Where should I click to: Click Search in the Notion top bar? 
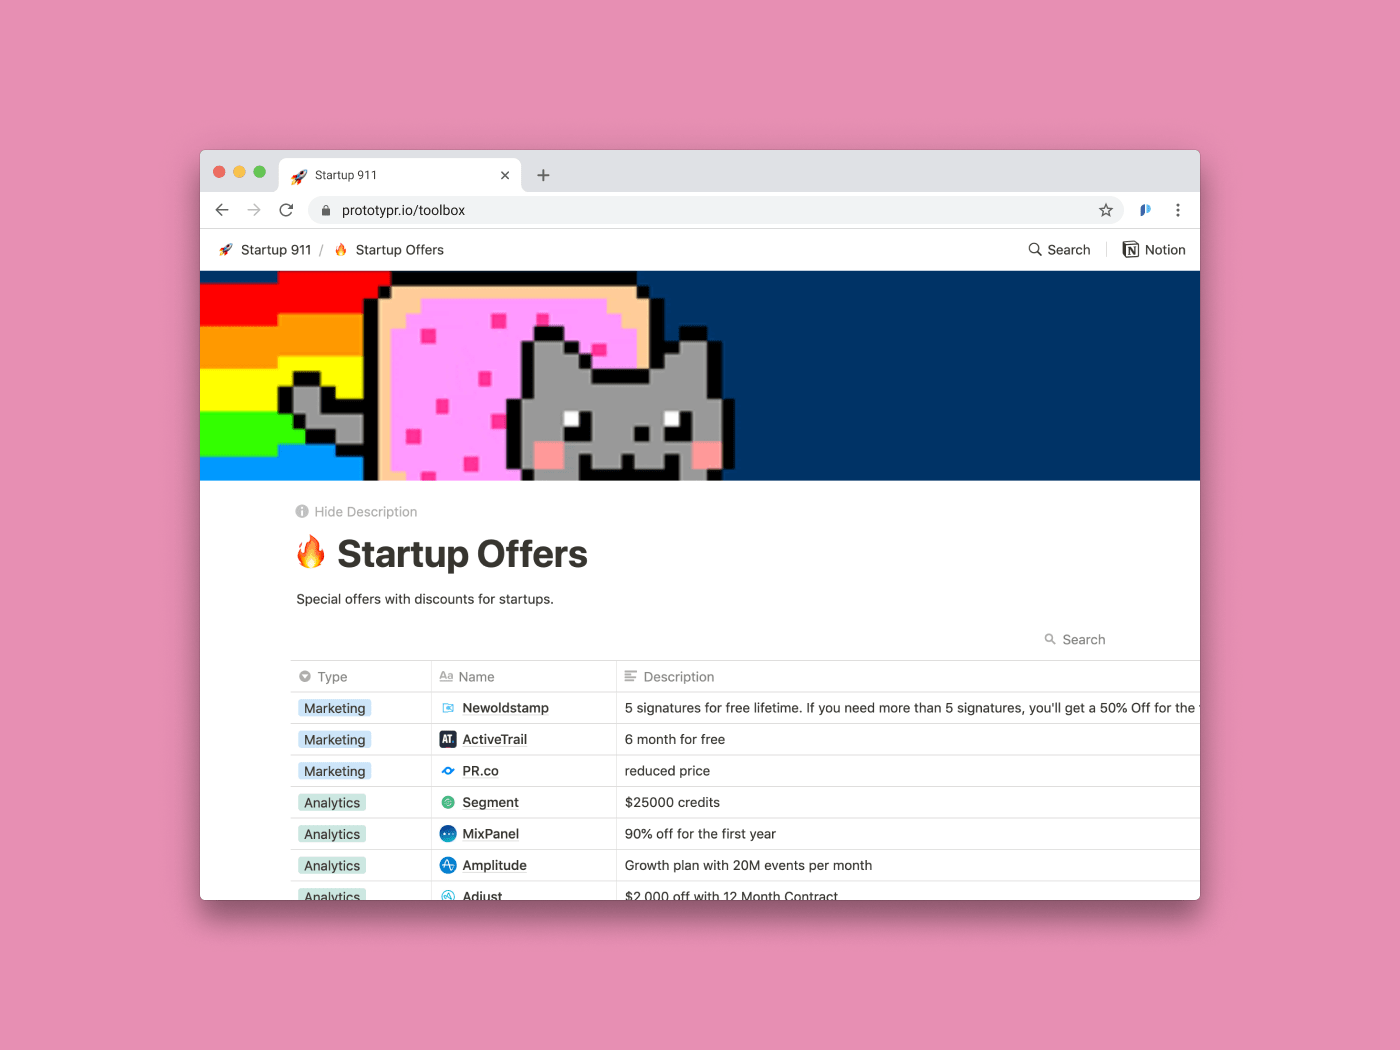1059,250
